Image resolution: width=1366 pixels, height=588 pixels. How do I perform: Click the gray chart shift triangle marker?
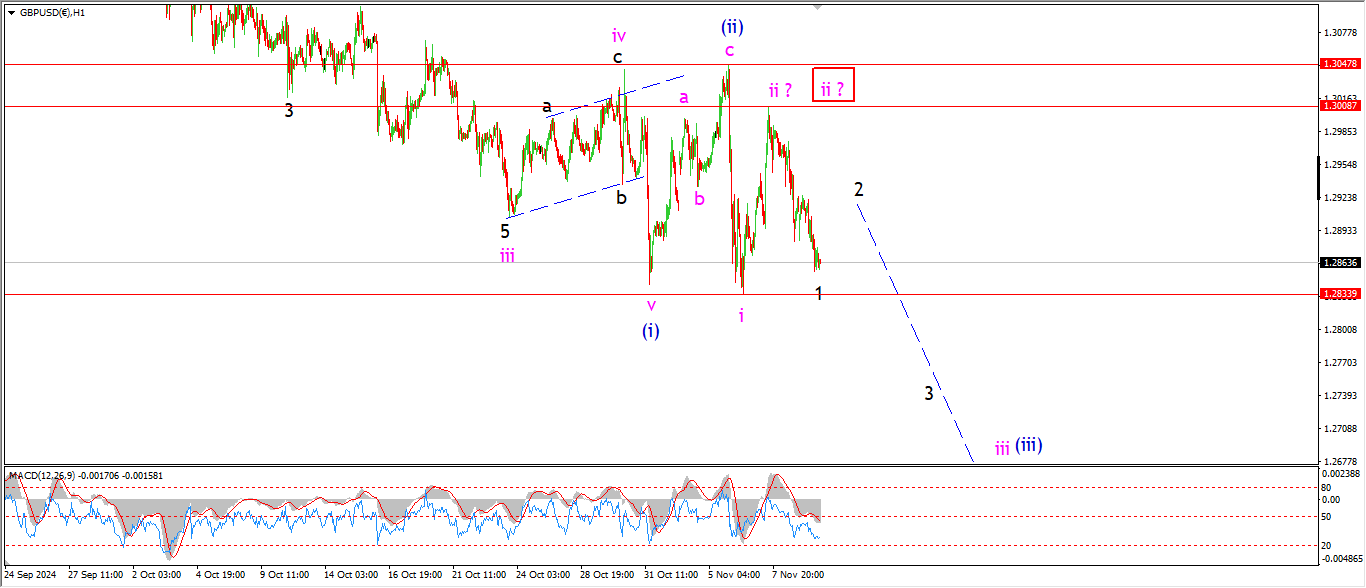[818, 8]
